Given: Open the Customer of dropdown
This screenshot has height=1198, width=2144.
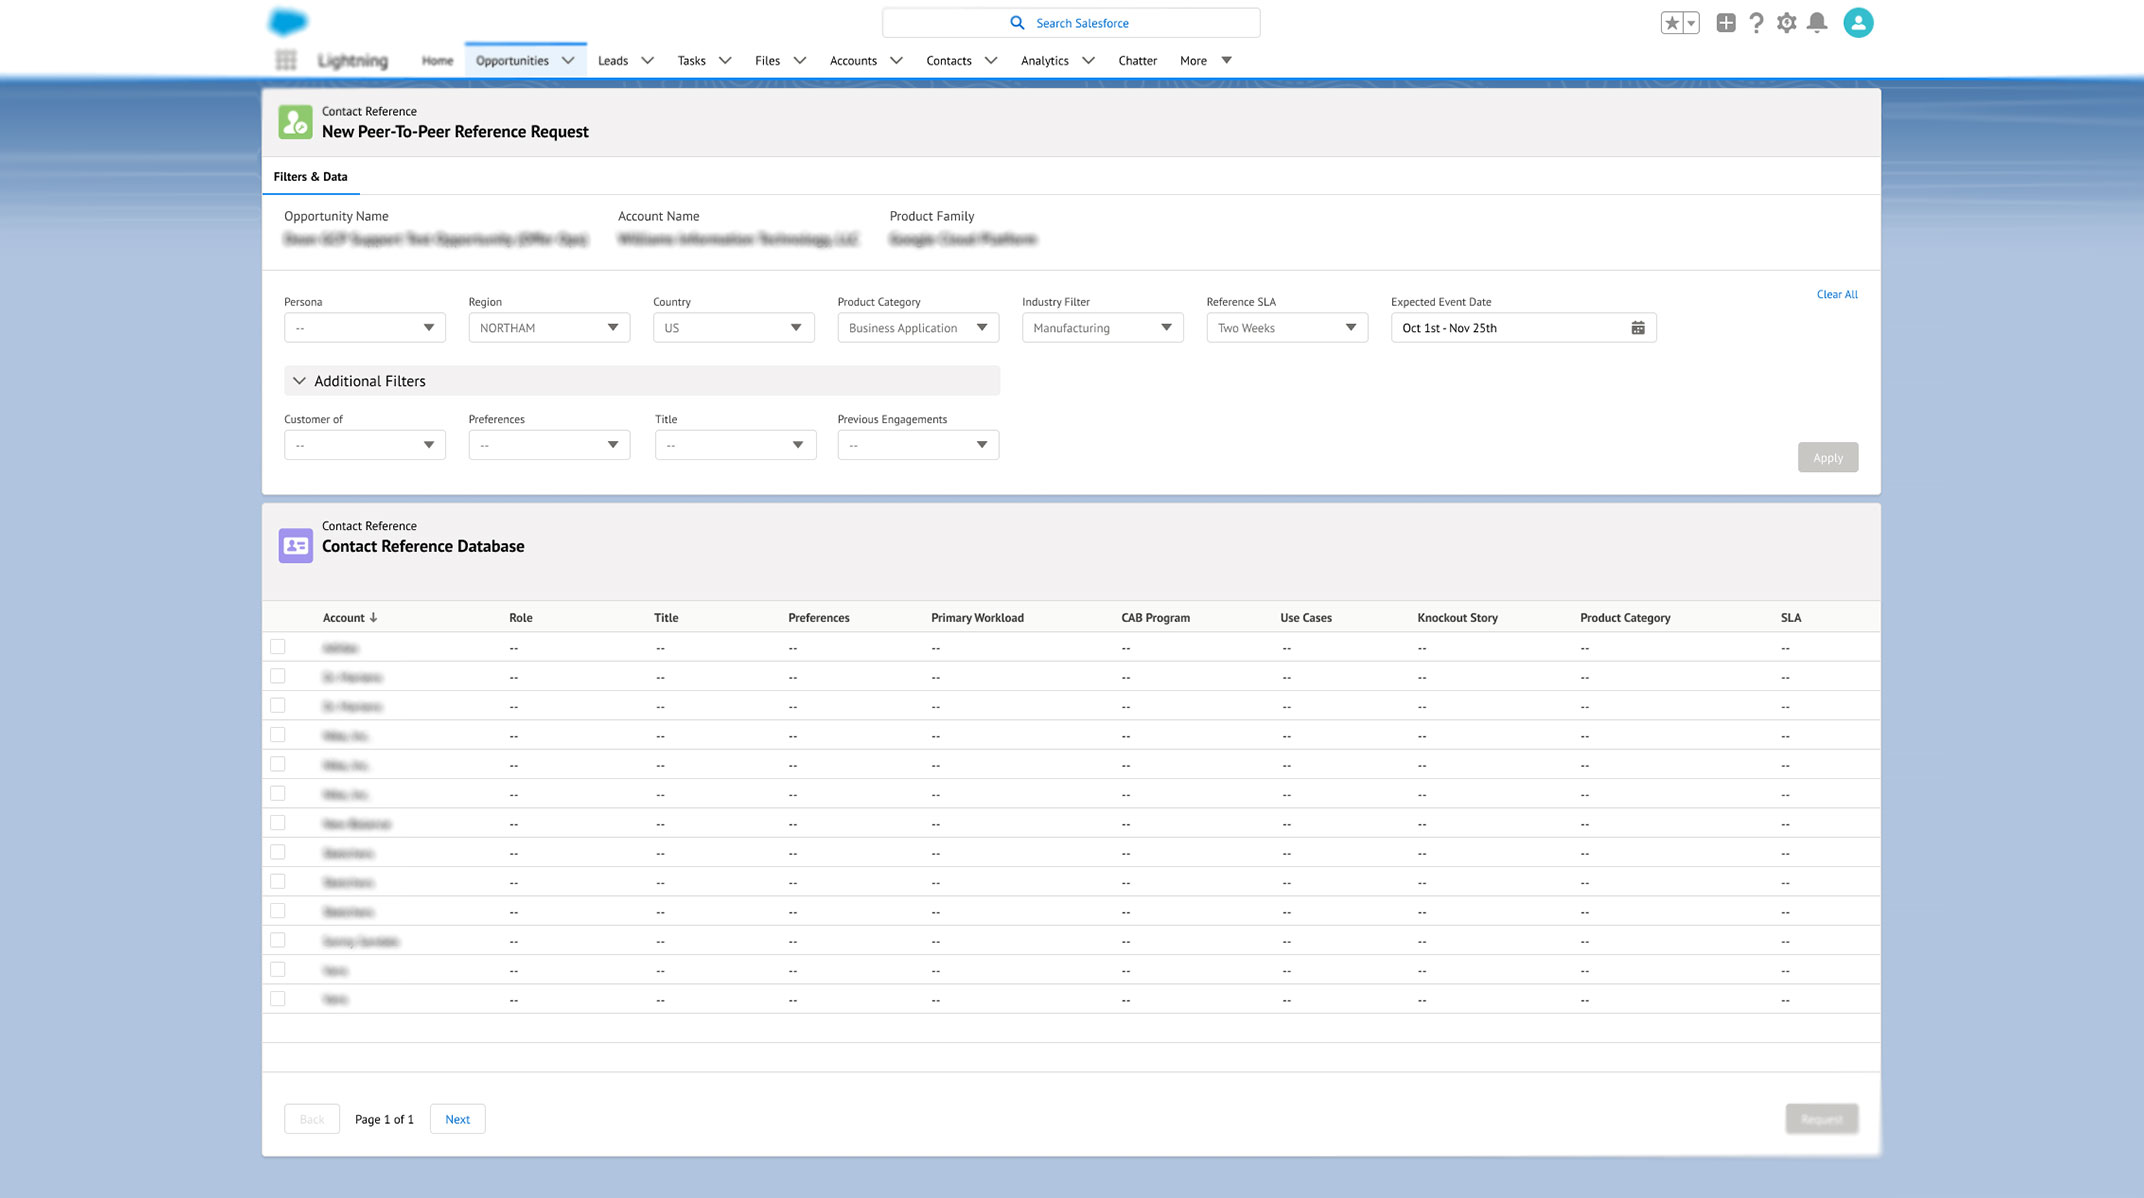Looking at the screenshot, I should [365, 445].
